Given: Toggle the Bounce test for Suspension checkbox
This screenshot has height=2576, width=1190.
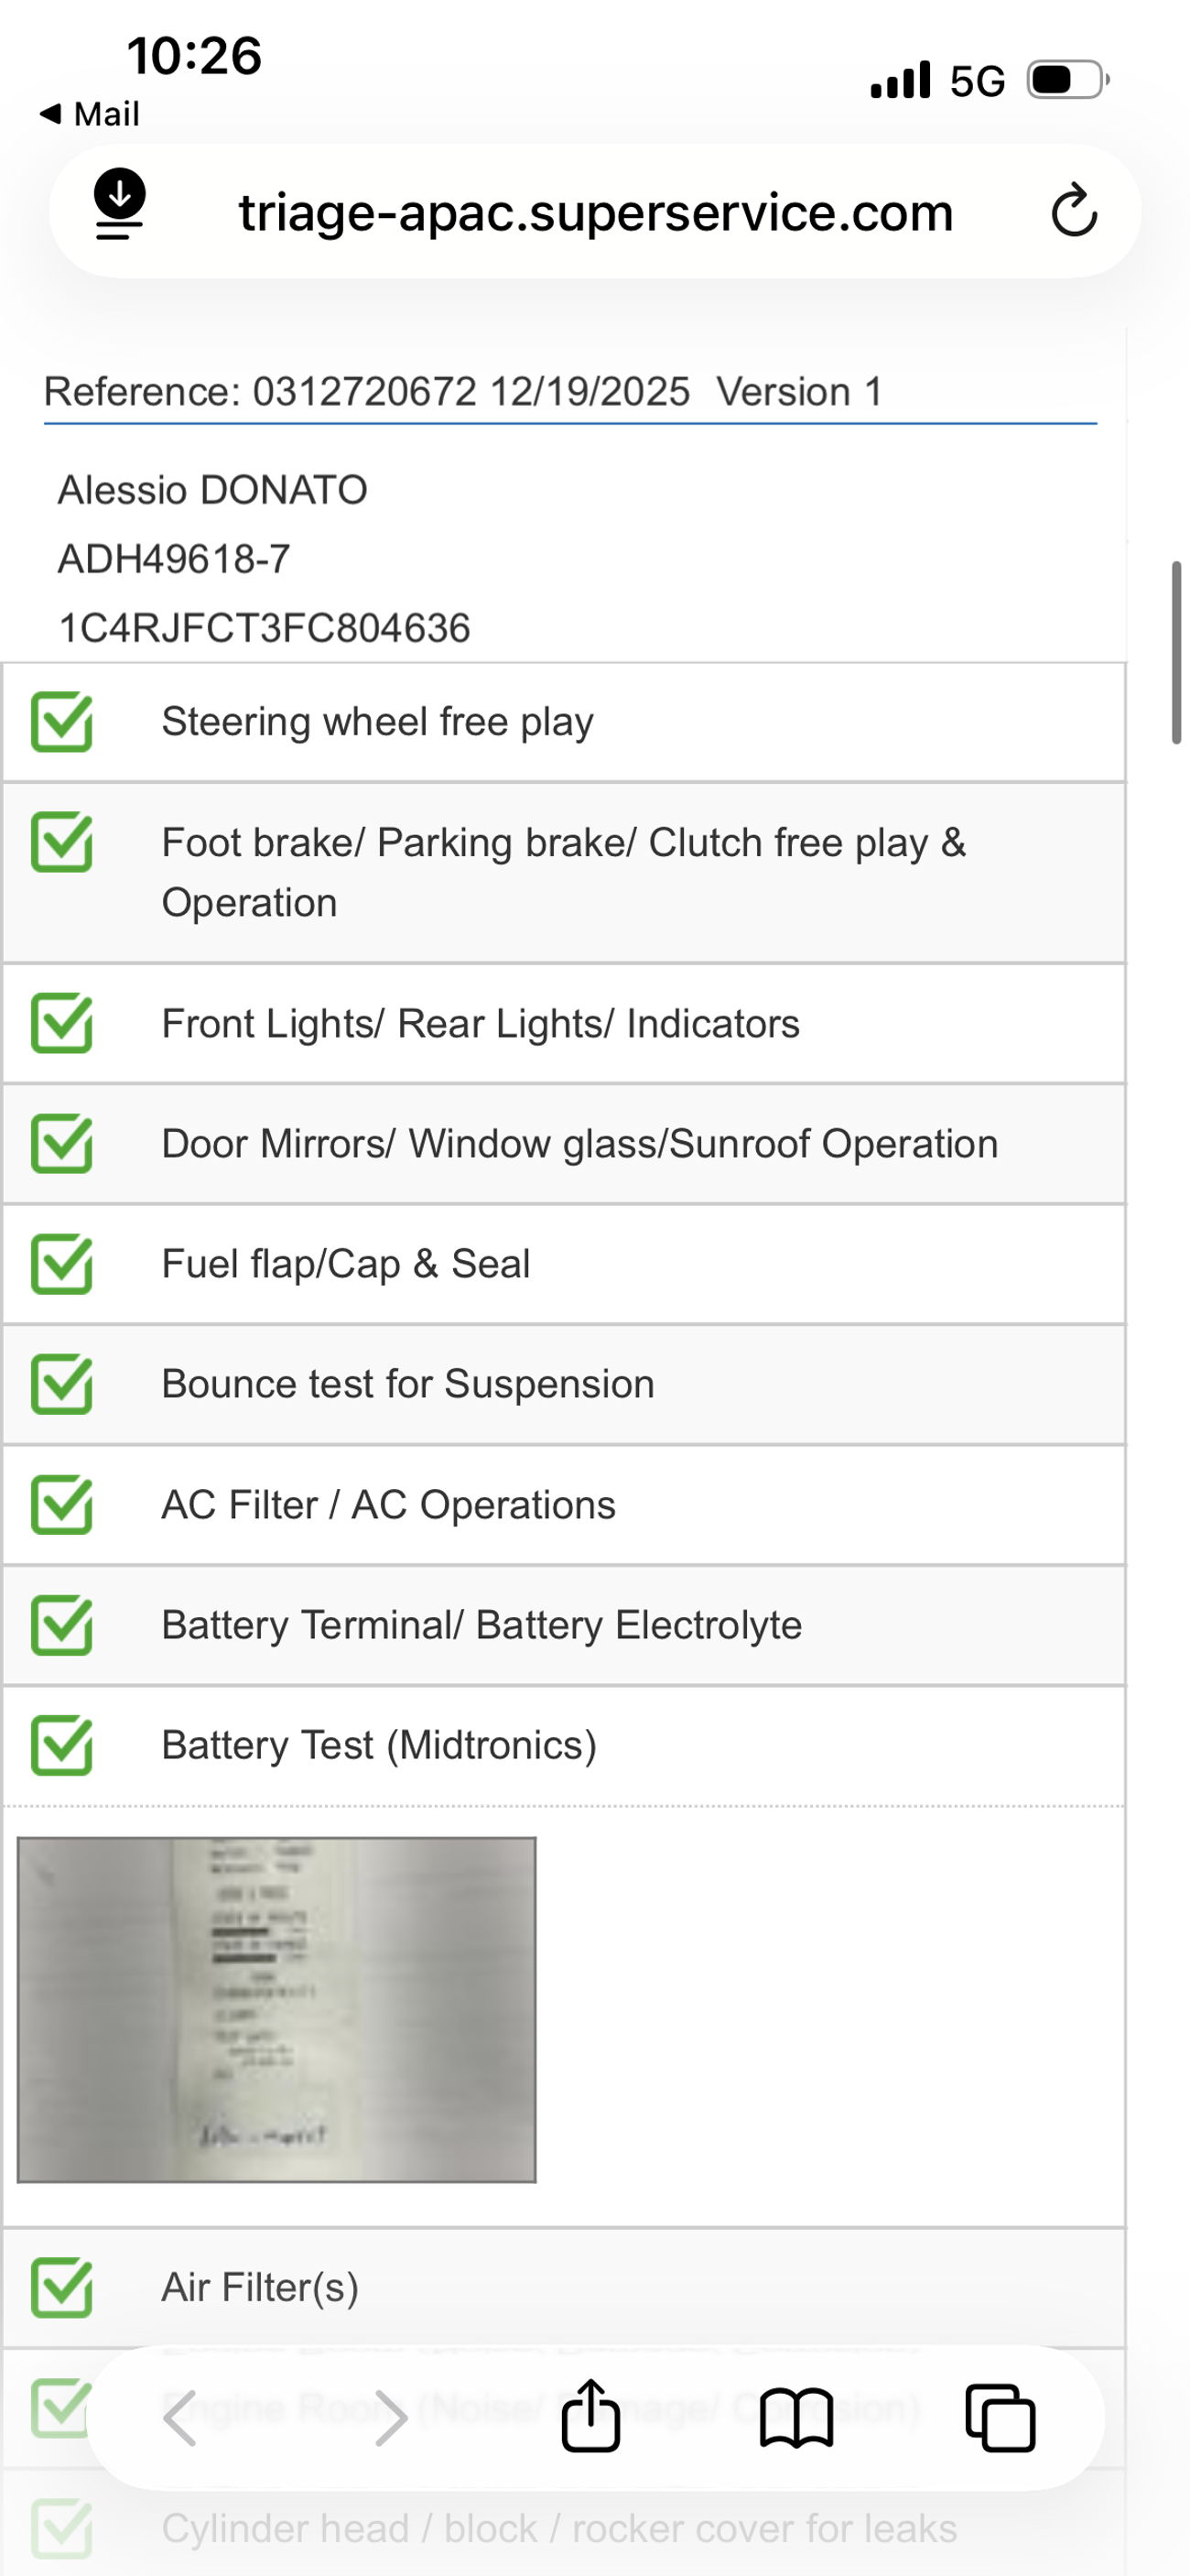Looking at the screenshot, I should tap(62, 1385).
